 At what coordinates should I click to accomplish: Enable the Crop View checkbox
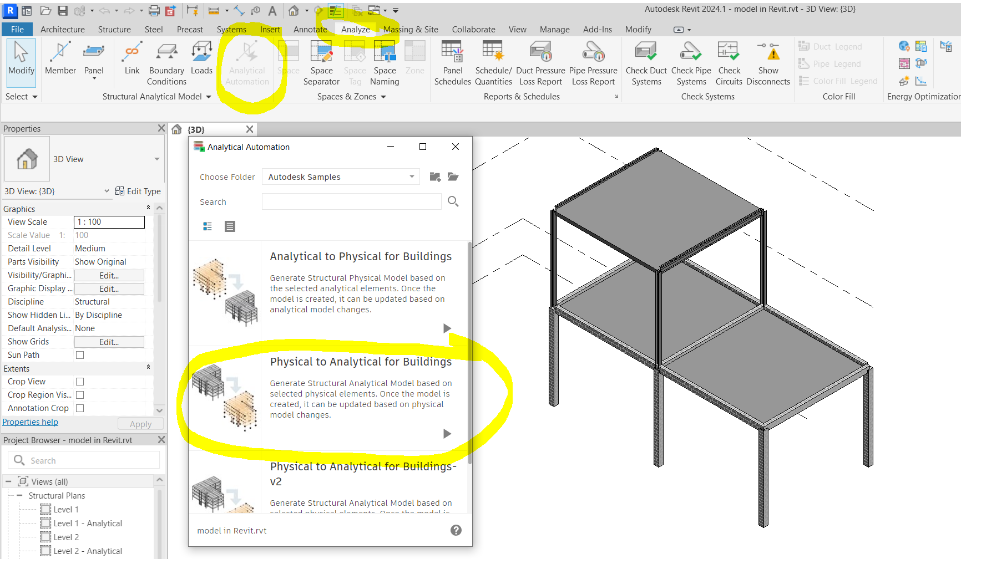pos(80,382)
